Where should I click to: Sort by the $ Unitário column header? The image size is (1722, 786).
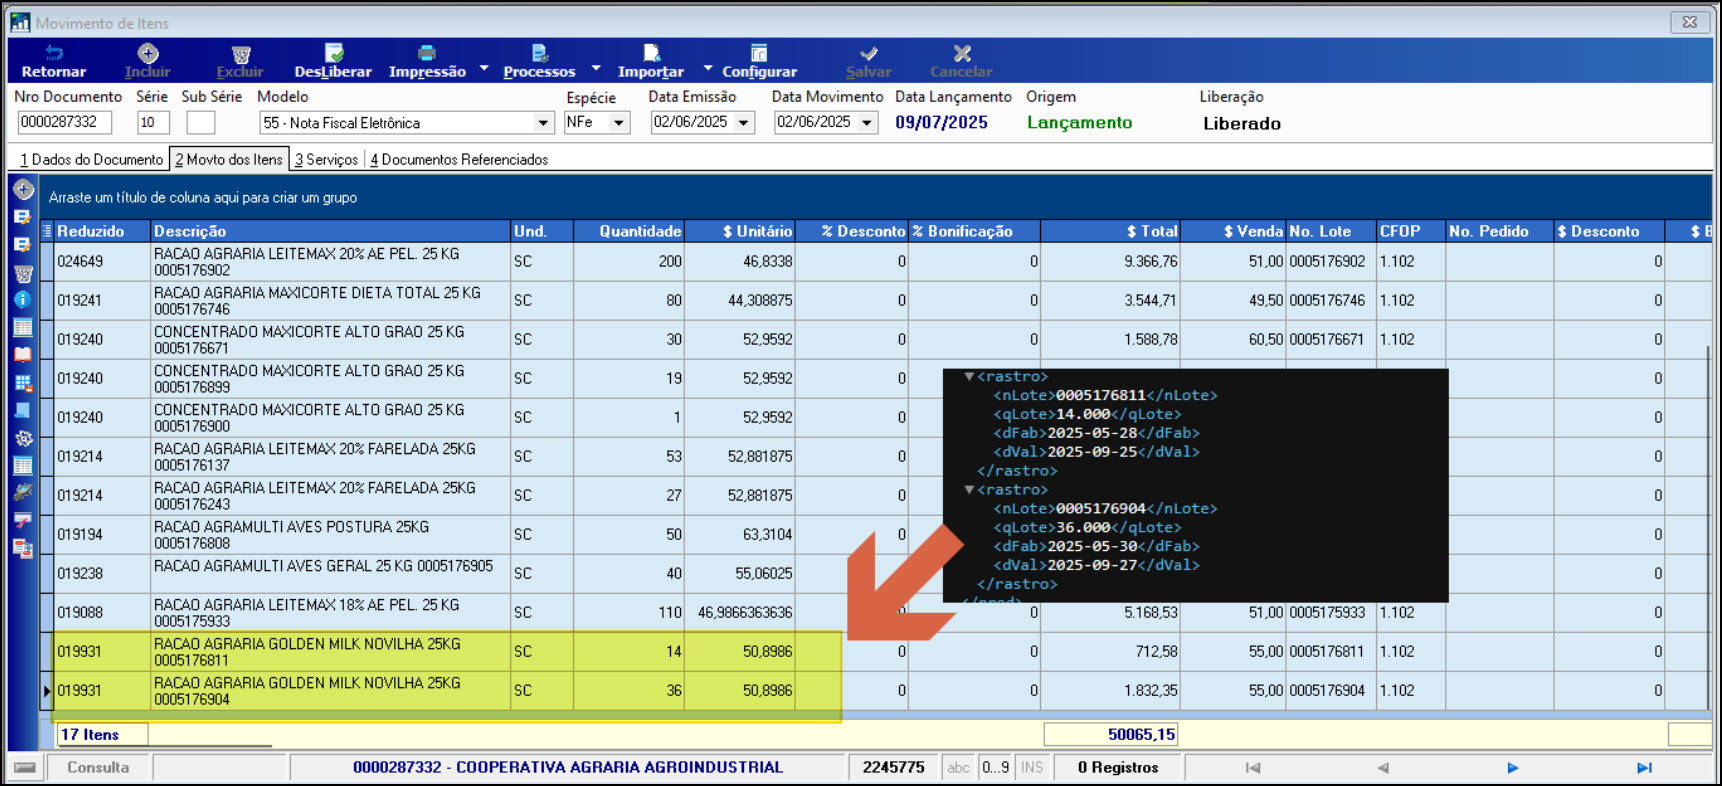[740, 231]
